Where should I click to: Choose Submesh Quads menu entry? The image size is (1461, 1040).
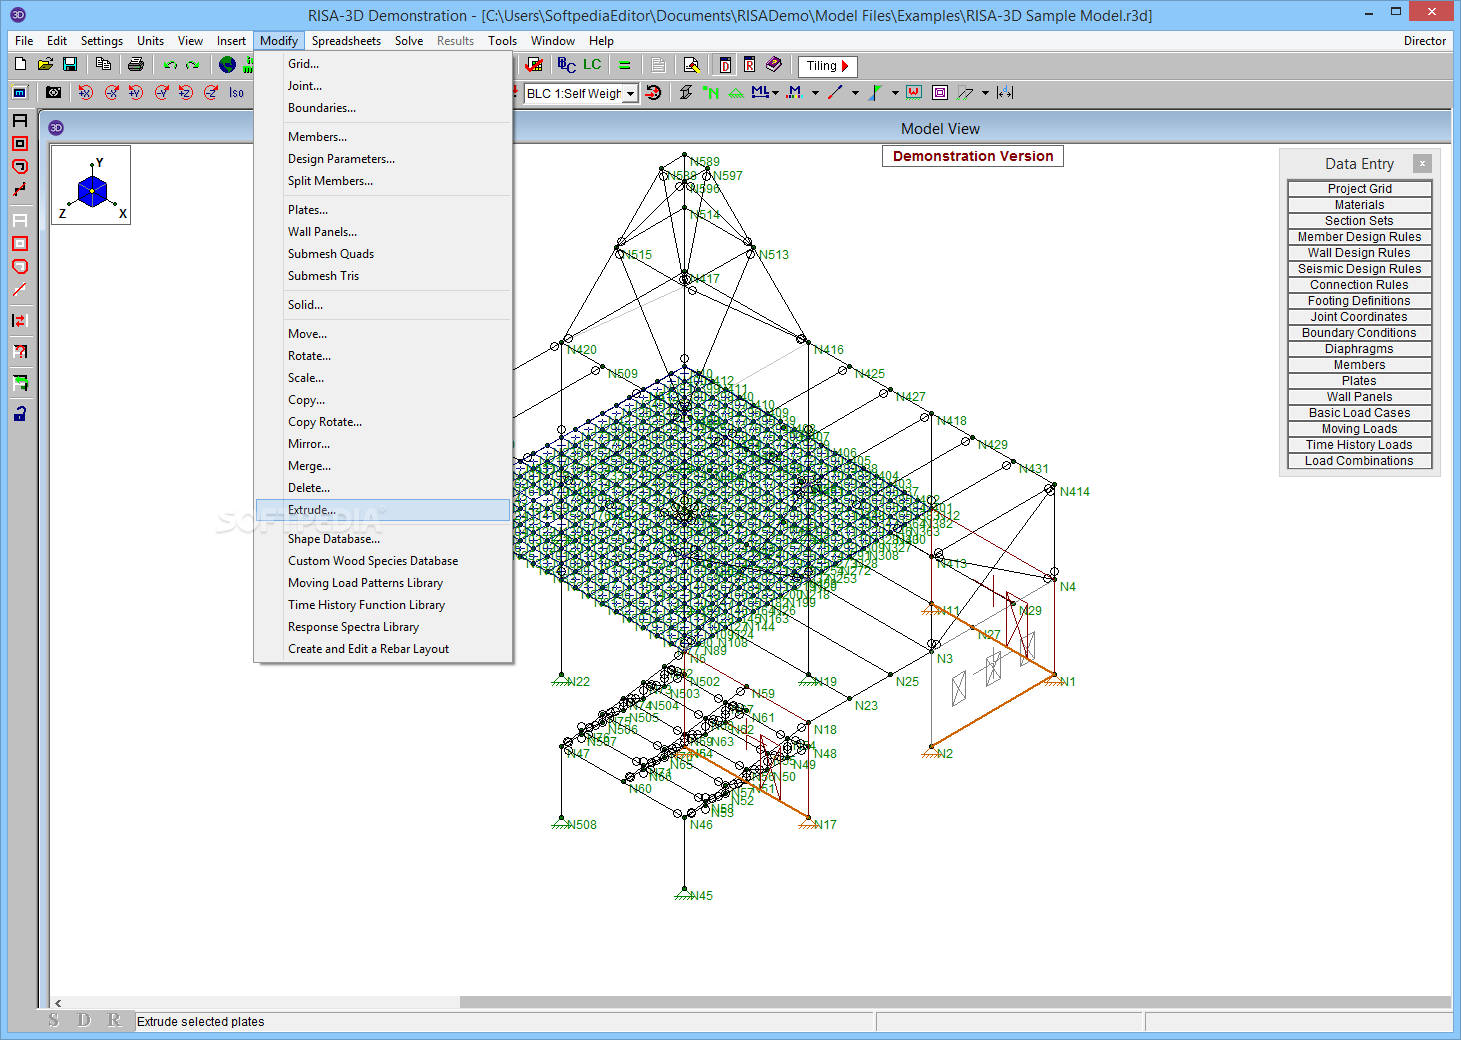(383, 254)
